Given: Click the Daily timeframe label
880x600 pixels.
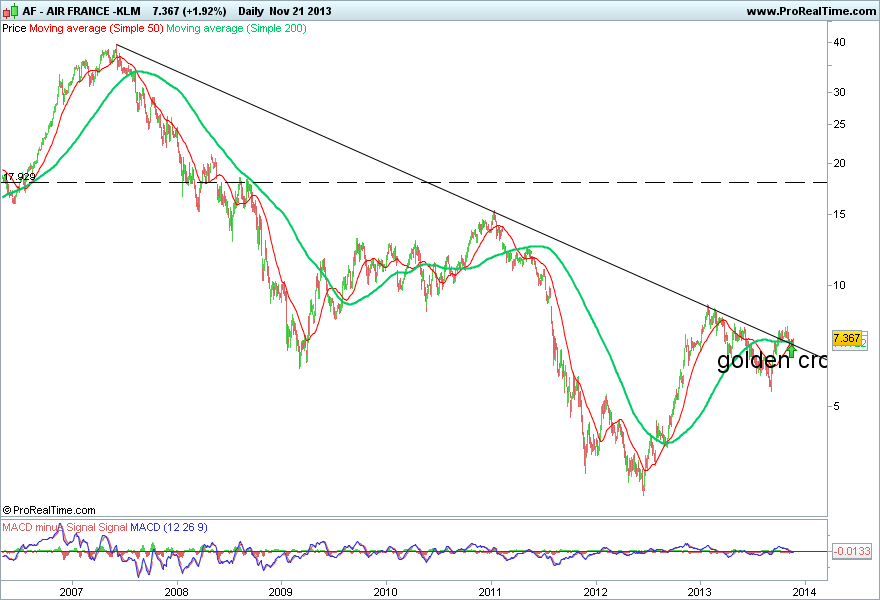Looking at the screenshot, I should coord(251,11).
